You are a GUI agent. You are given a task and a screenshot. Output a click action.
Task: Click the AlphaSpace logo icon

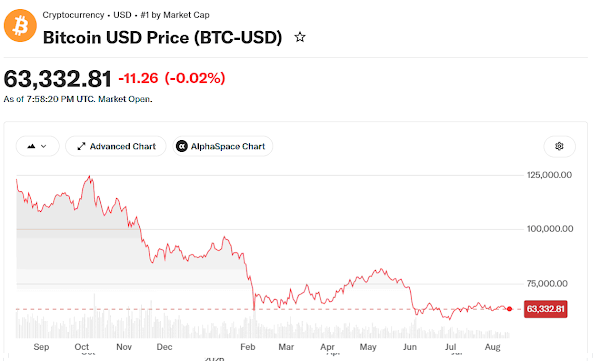pos(182,146)
